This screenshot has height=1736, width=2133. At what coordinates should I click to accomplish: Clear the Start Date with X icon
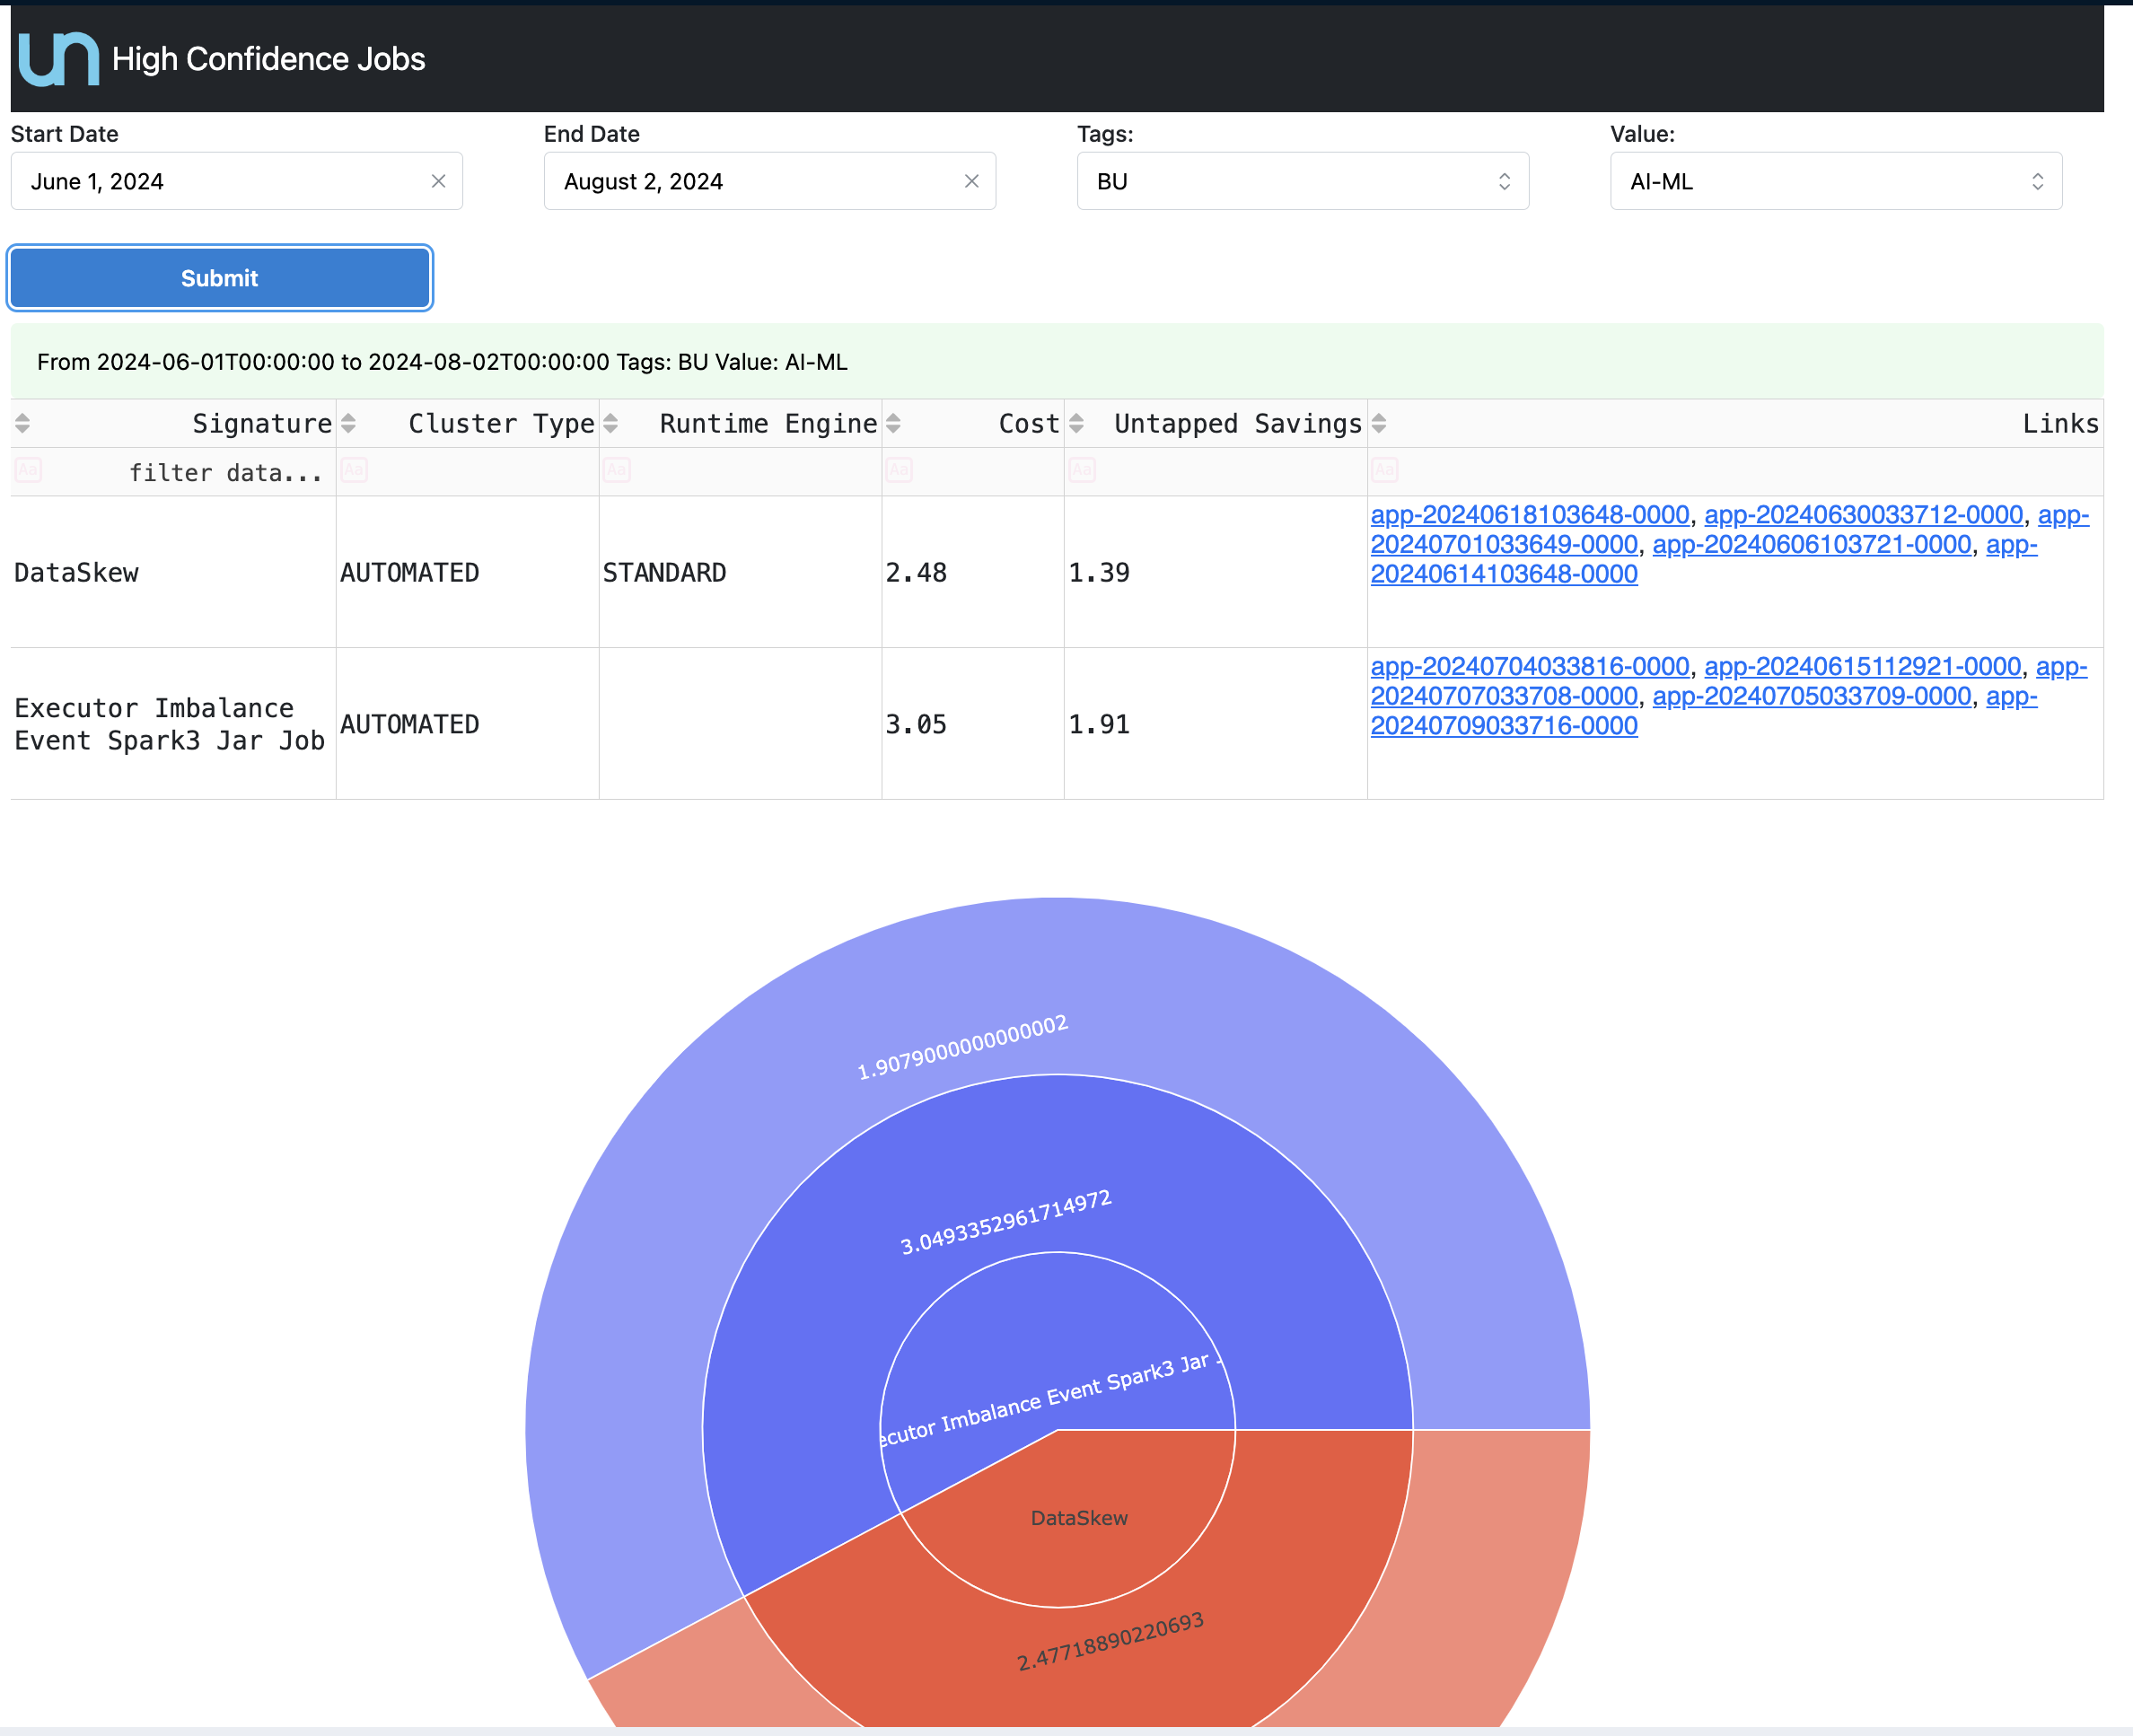point(438,181)
